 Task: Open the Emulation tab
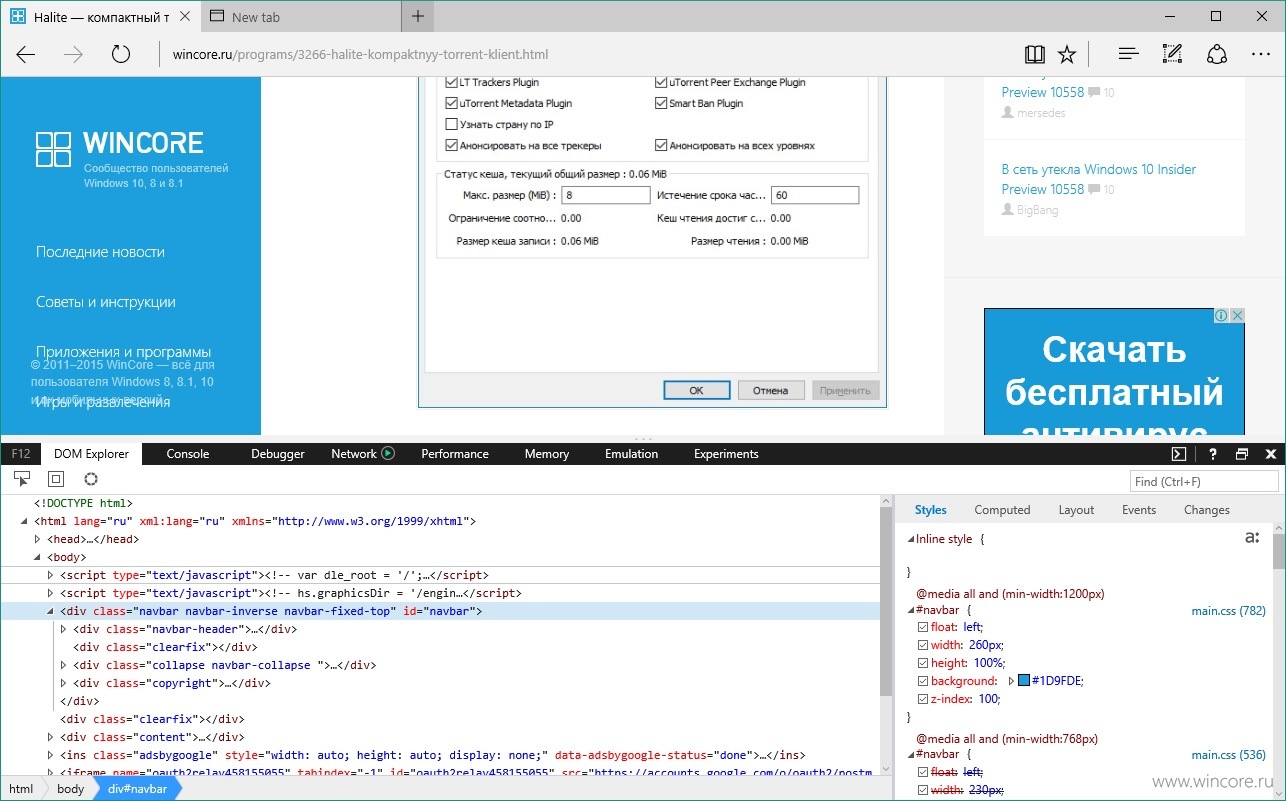point(632,454)
